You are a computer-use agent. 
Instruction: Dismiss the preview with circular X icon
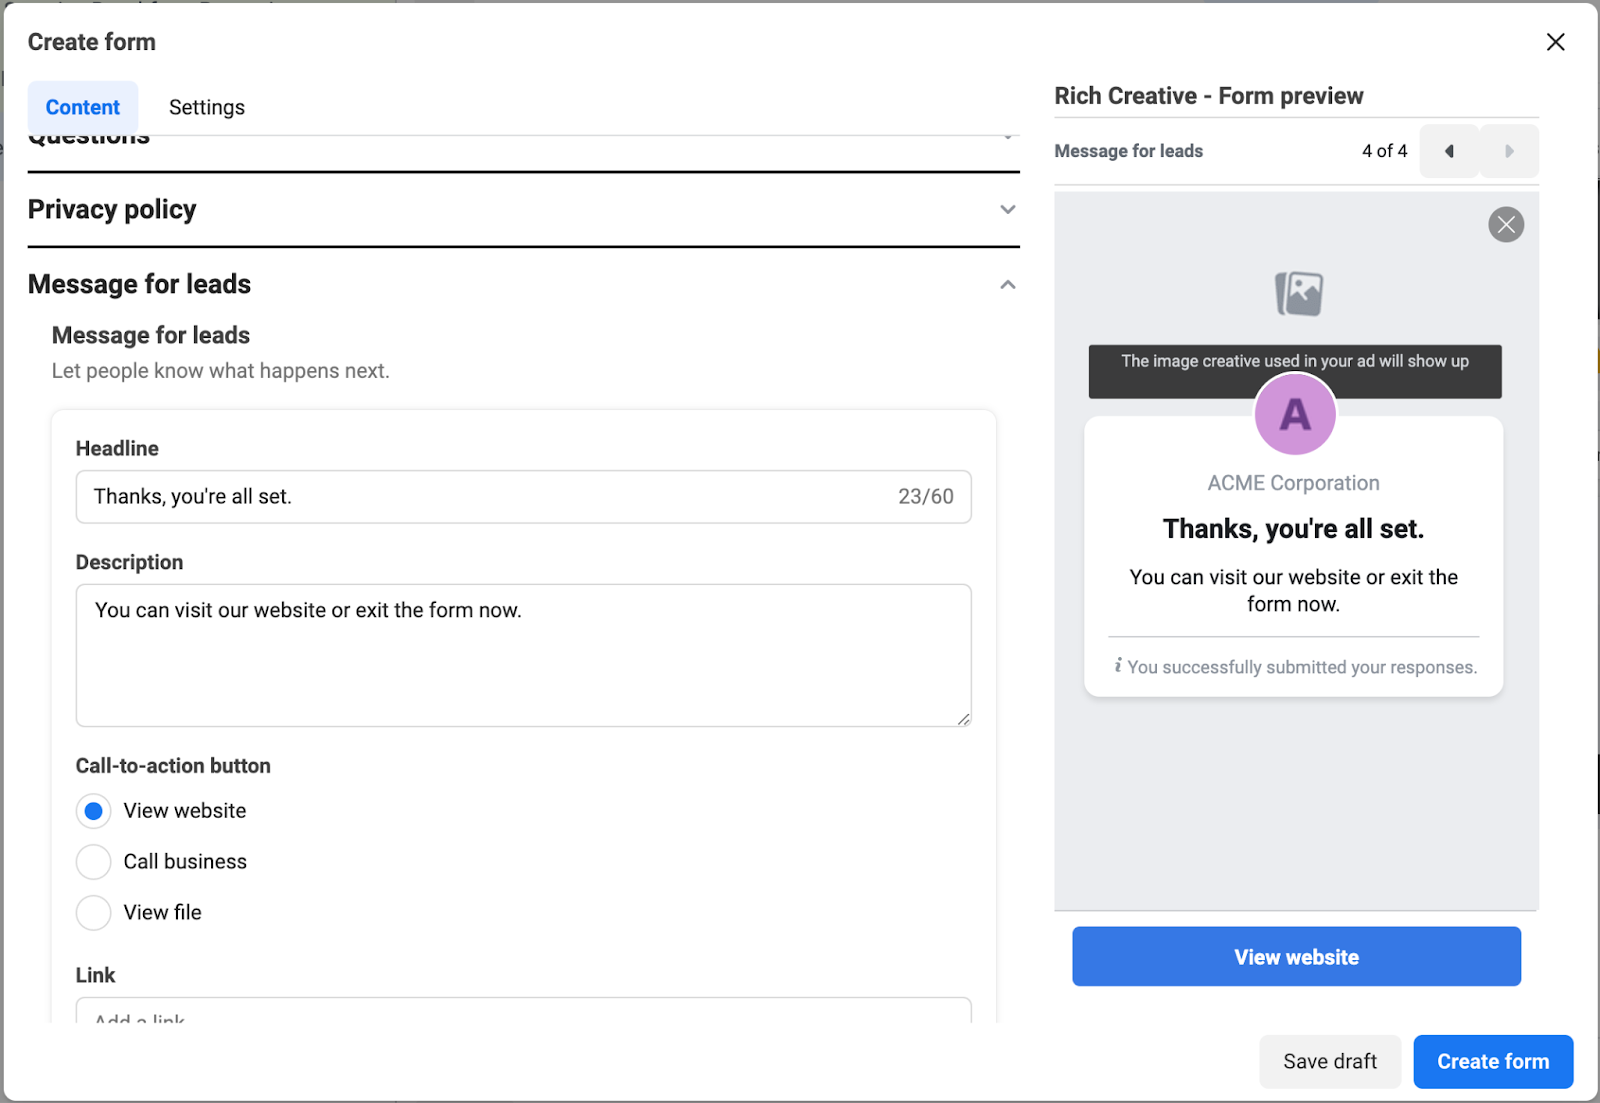click(1505, 224)
